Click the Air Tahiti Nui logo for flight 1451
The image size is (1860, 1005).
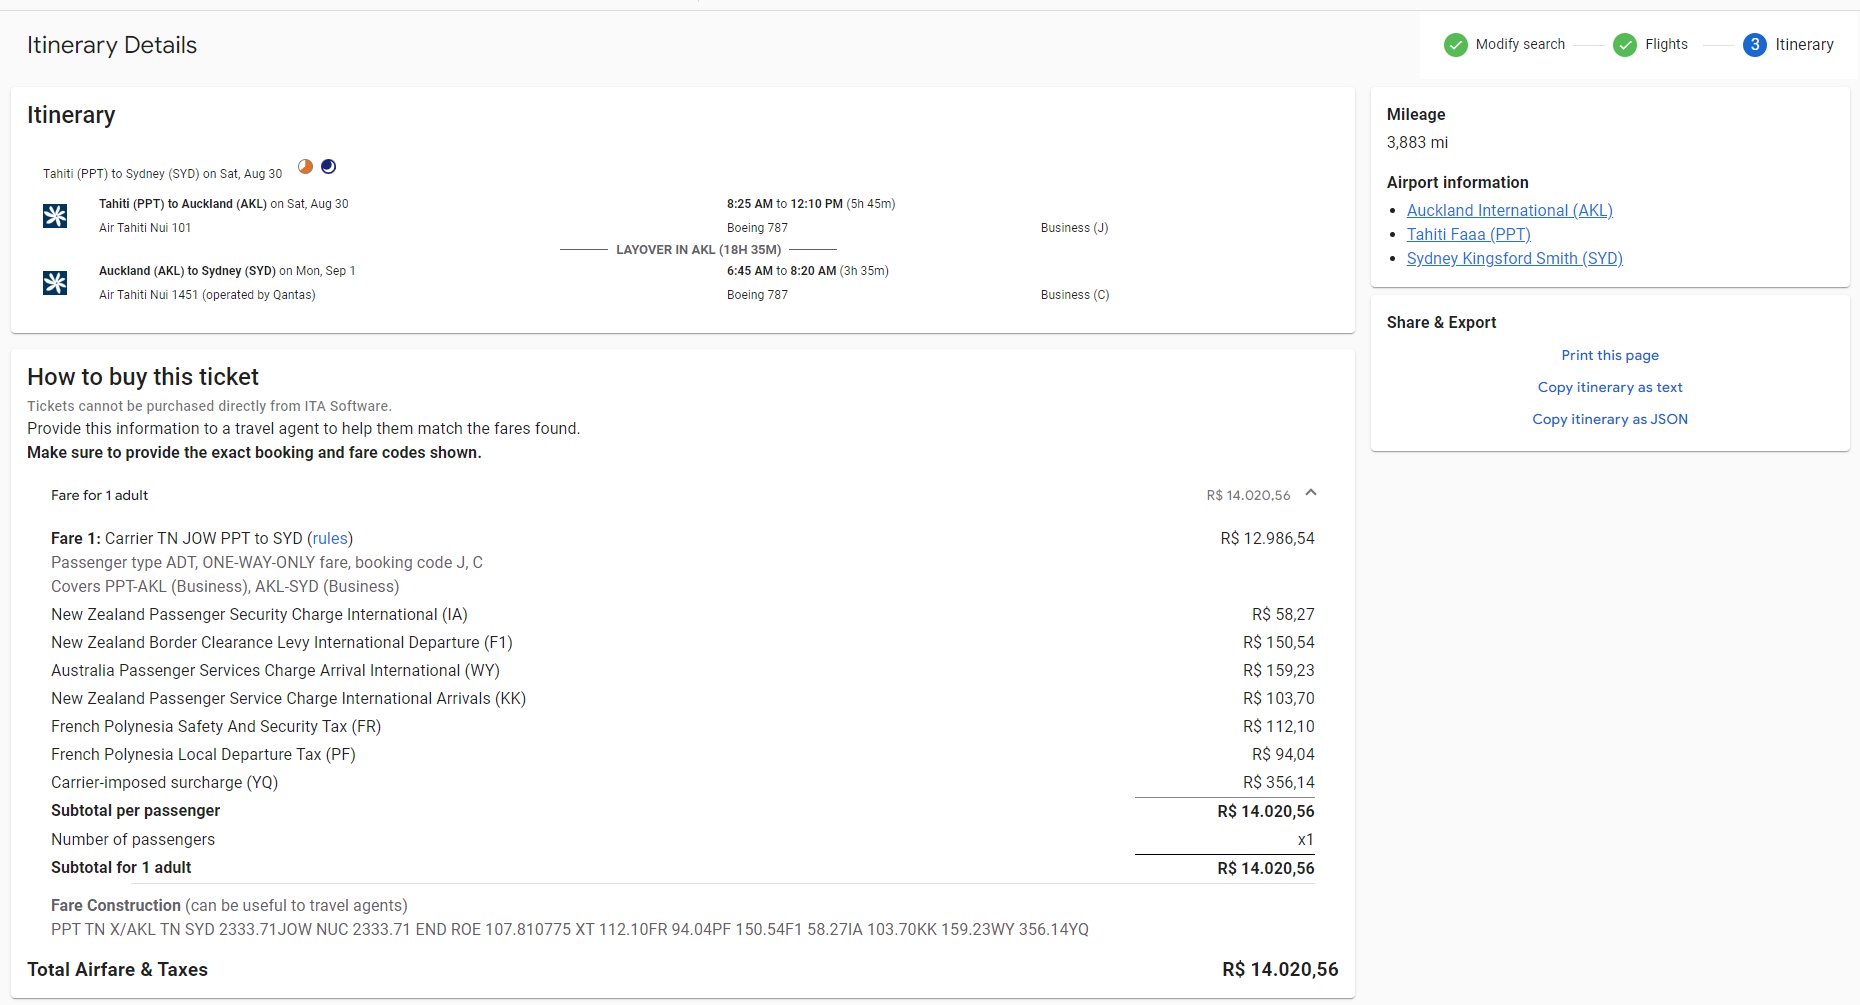(x=55, y=283)
